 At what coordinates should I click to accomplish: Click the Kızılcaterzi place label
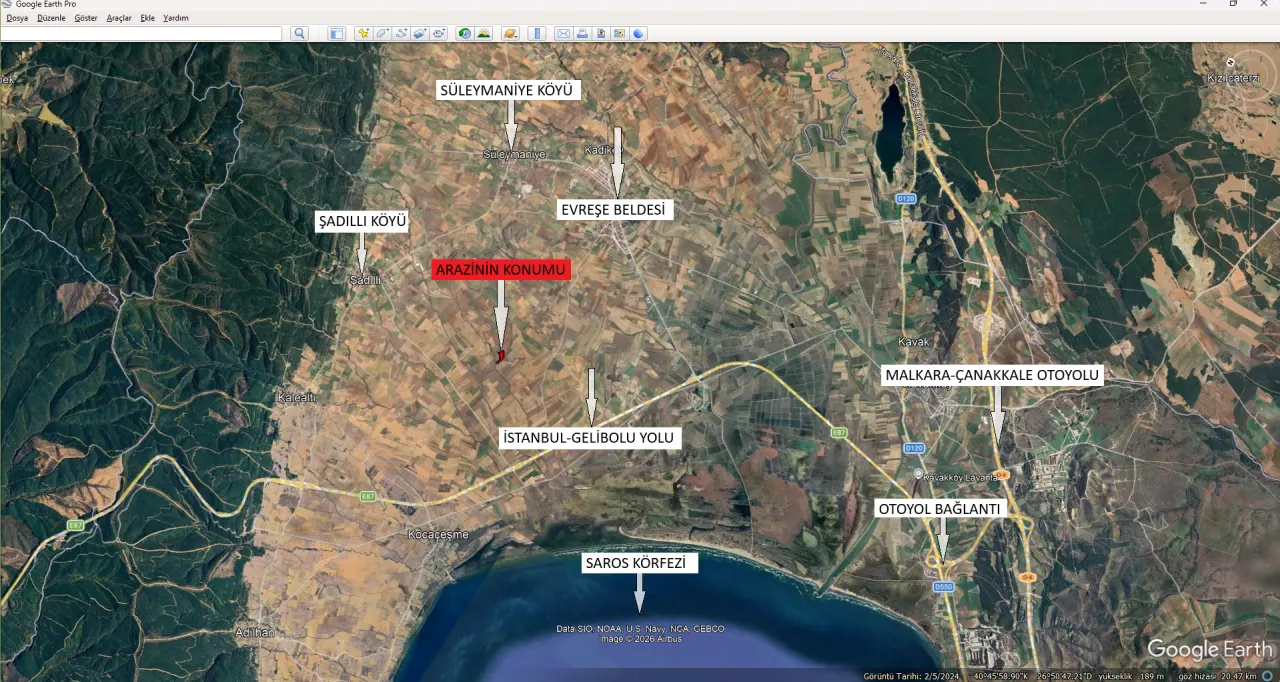[1232, 78]
